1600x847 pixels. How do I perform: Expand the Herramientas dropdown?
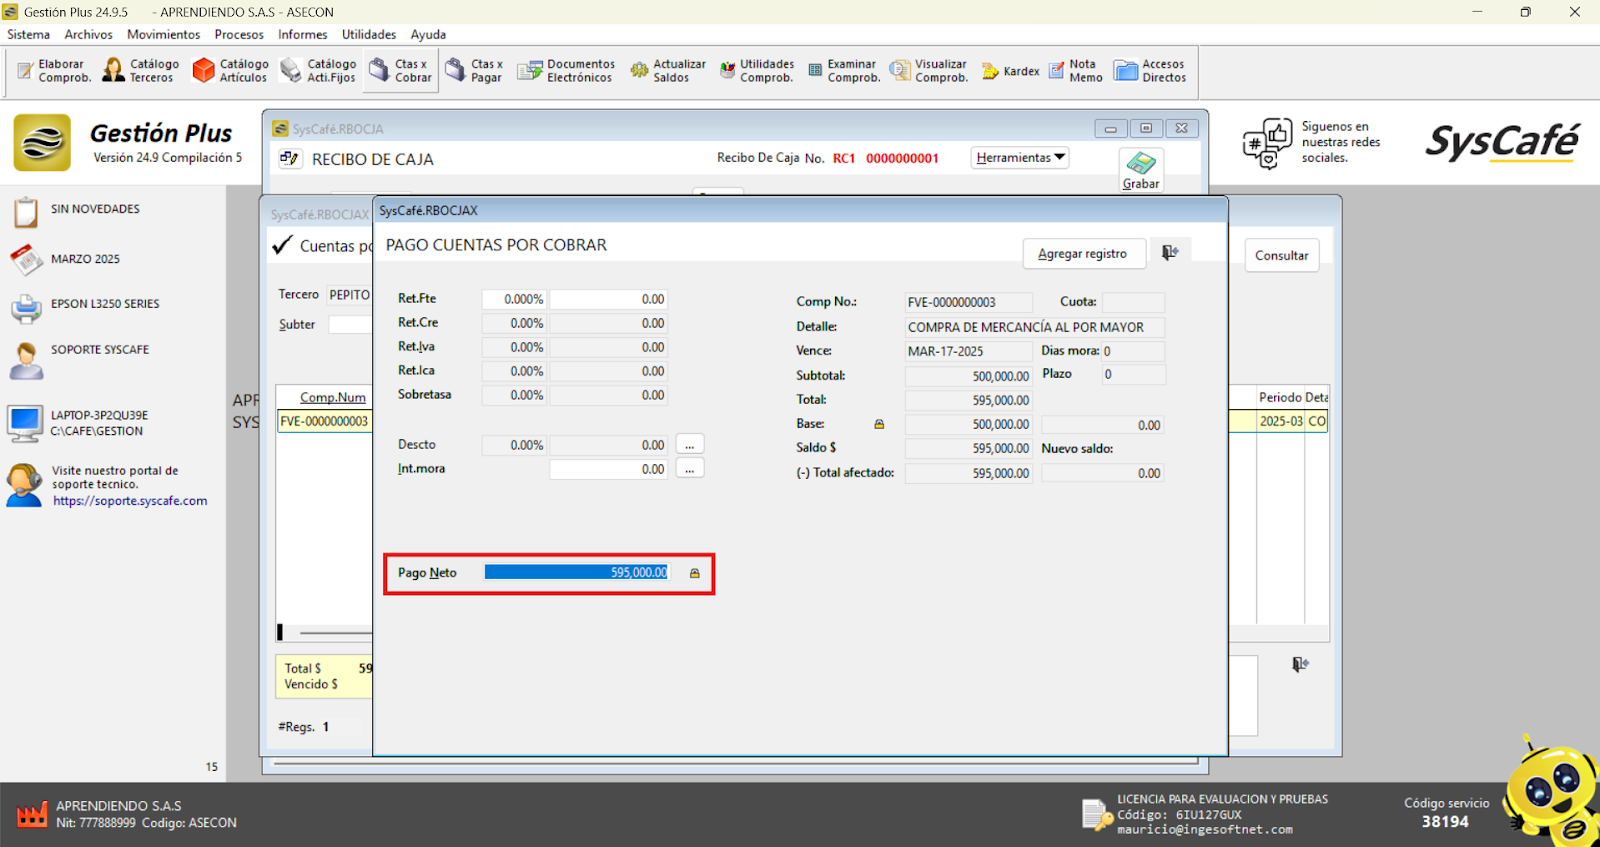point(1020,158)
